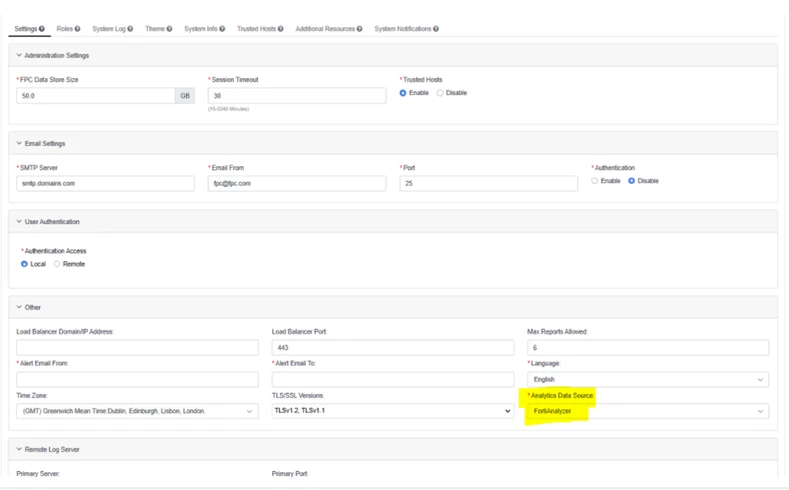Image resolution: width=789 pixels, height=490 pixels.
Task: Click help icon next to System Log
Action: [130, 29]
